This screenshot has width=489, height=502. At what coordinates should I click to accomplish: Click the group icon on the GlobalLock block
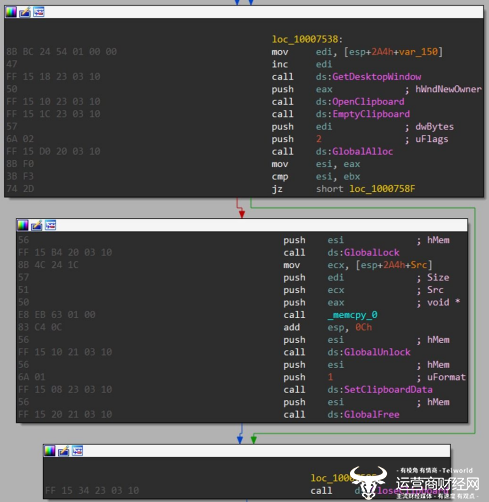(x=50, y=225)
